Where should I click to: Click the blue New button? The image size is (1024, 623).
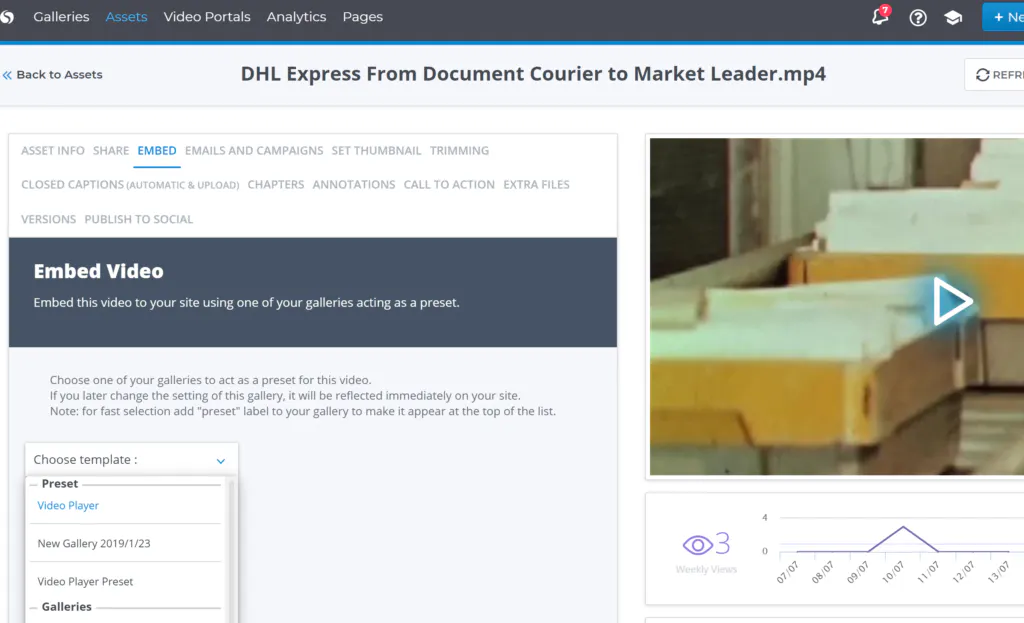click(1004, 18)
